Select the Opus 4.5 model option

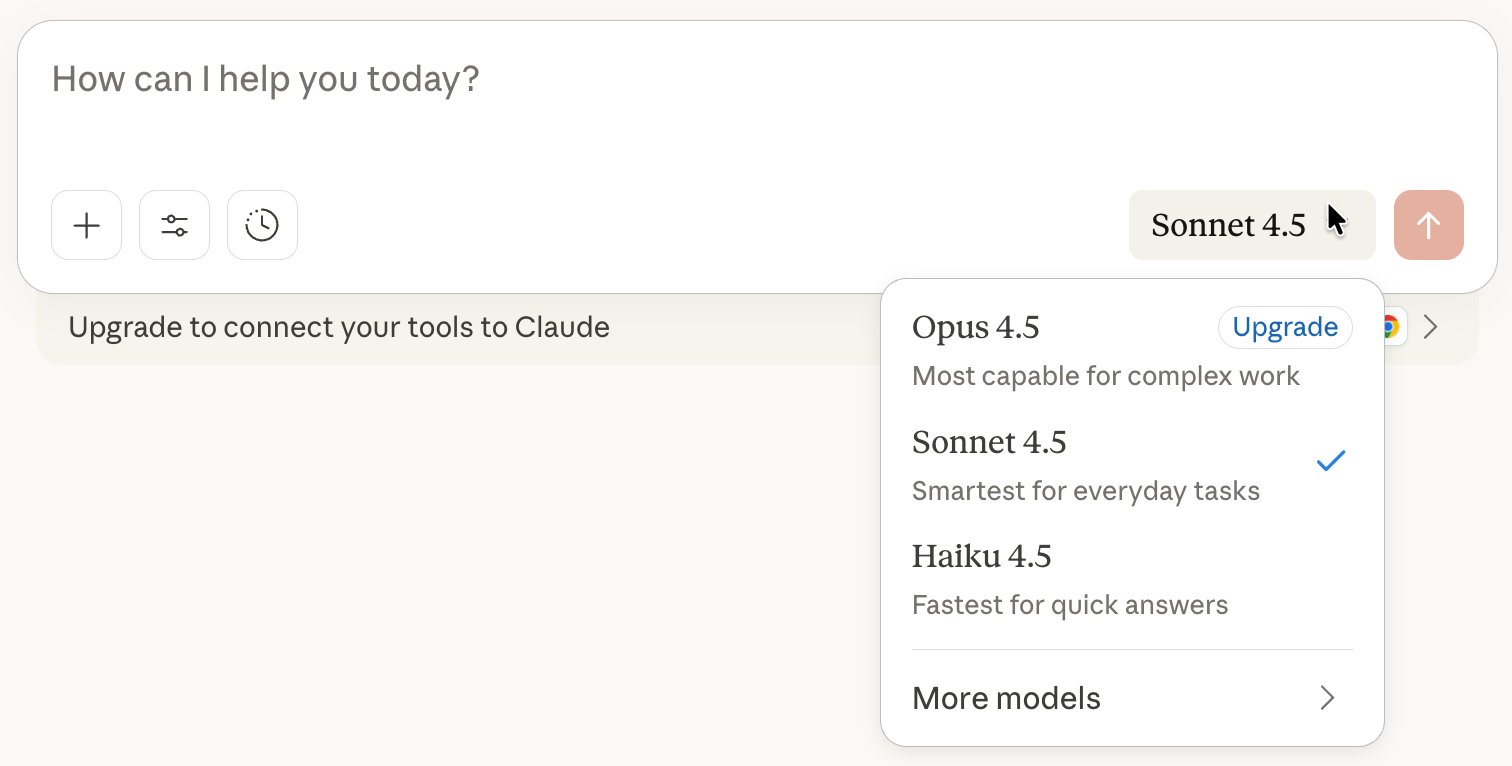976,327
